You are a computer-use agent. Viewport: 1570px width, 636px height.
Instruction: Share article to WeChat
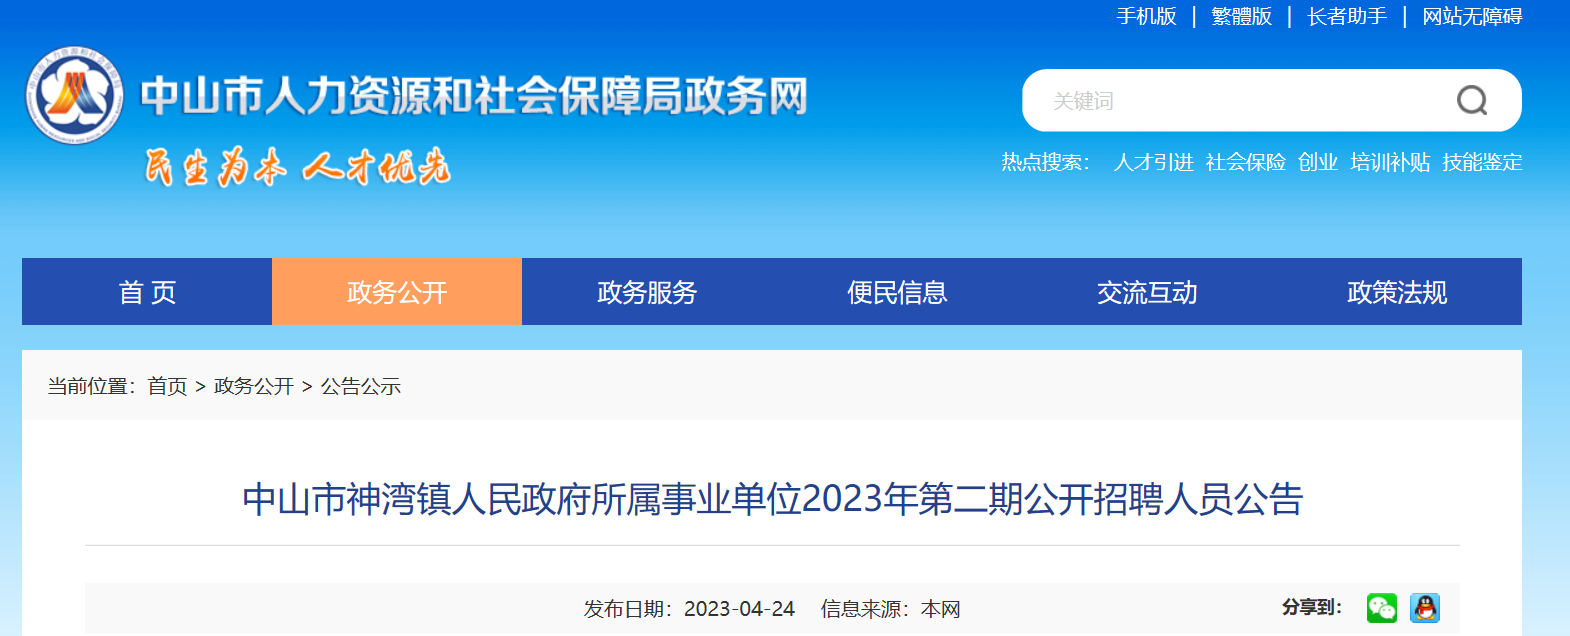pos(1382,608)
